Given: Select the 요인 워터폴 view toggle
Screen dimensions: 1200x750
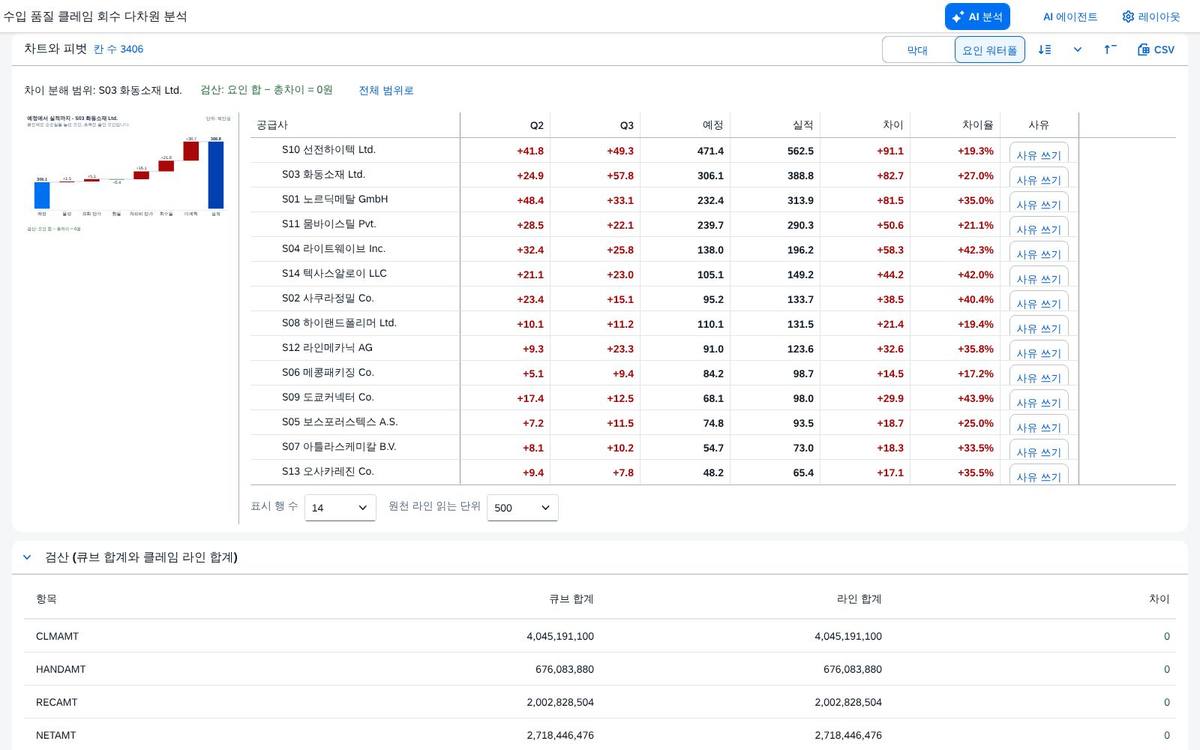Looking at the screenshot, I should (x=990, y=50).
